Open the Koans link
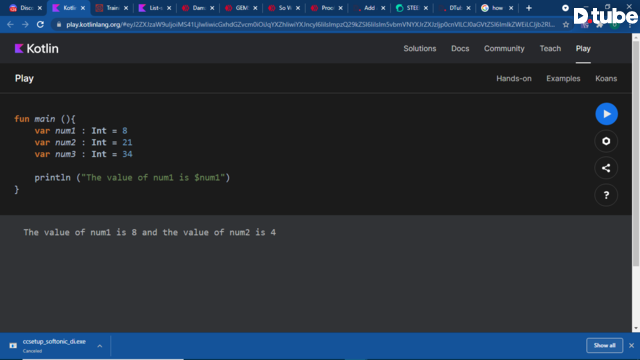The height and width of the screenshot is (360, 640). [x=606, y=78]
